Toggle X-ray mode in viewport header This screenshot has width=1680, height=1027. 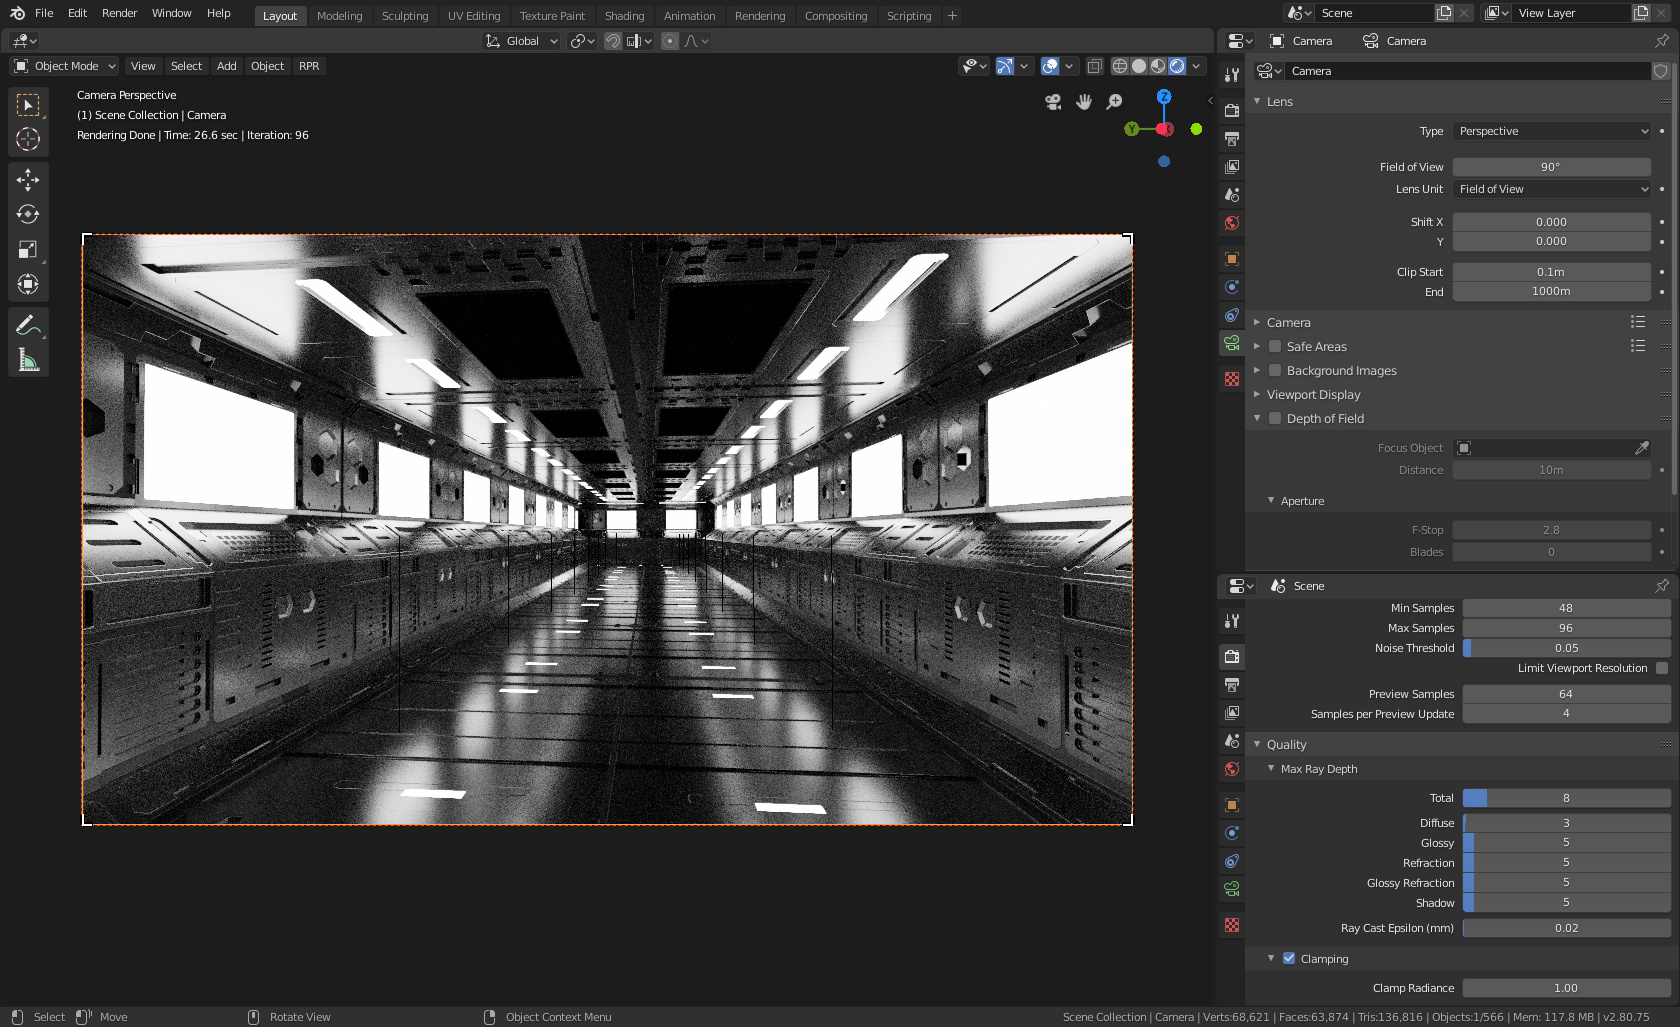(x=1095, y=66)
